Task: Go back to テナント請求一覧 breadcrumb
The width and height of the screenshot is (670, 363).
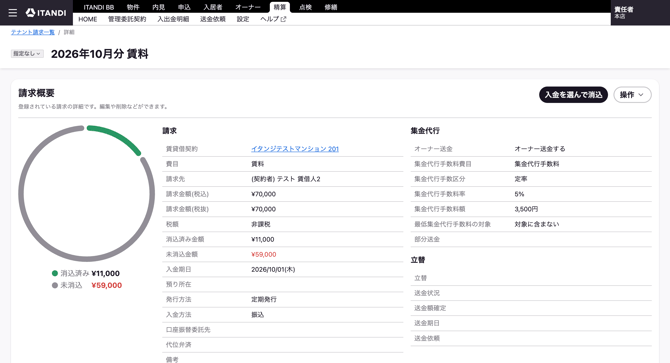Action: [x=33, y=32]
